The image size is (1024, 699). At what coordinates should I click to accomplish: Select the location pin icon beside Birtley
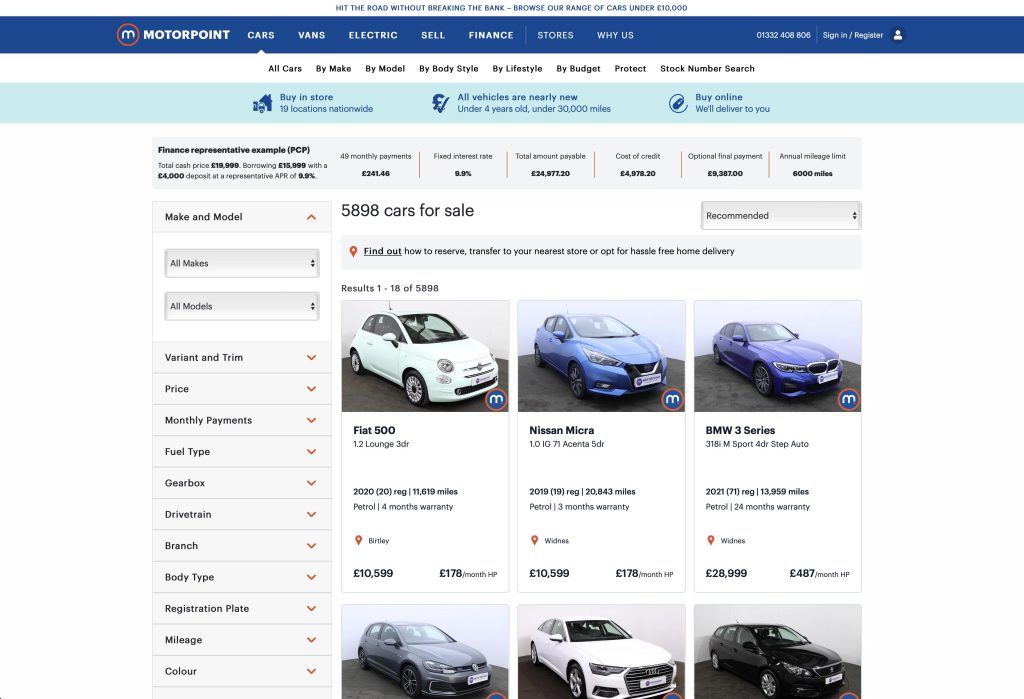[360, 540]
